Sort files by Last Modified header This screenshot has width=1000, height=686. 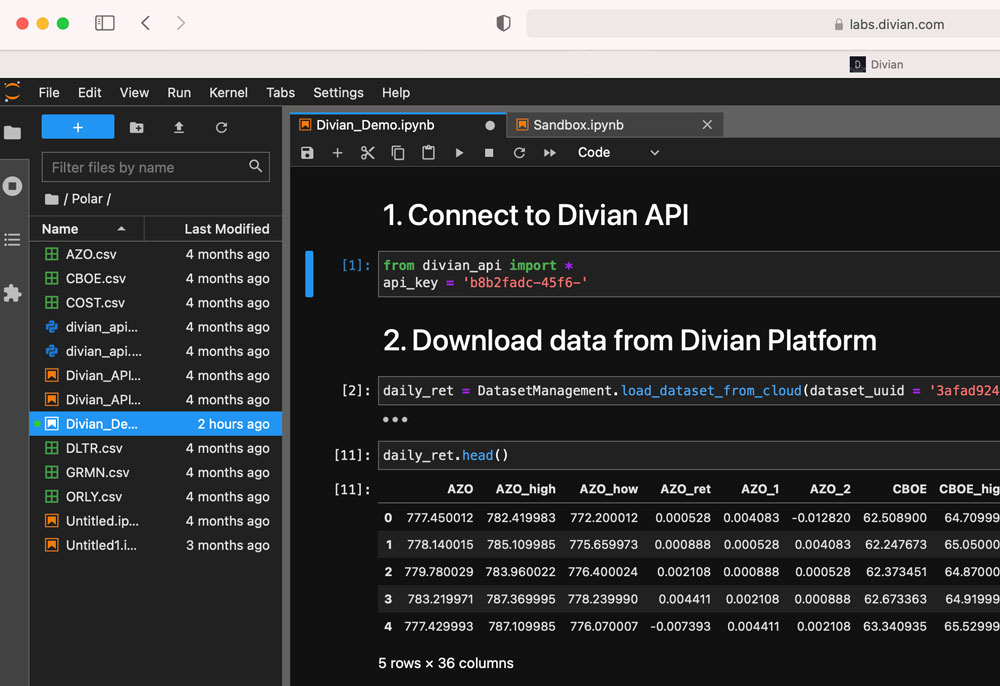[214, 229]
